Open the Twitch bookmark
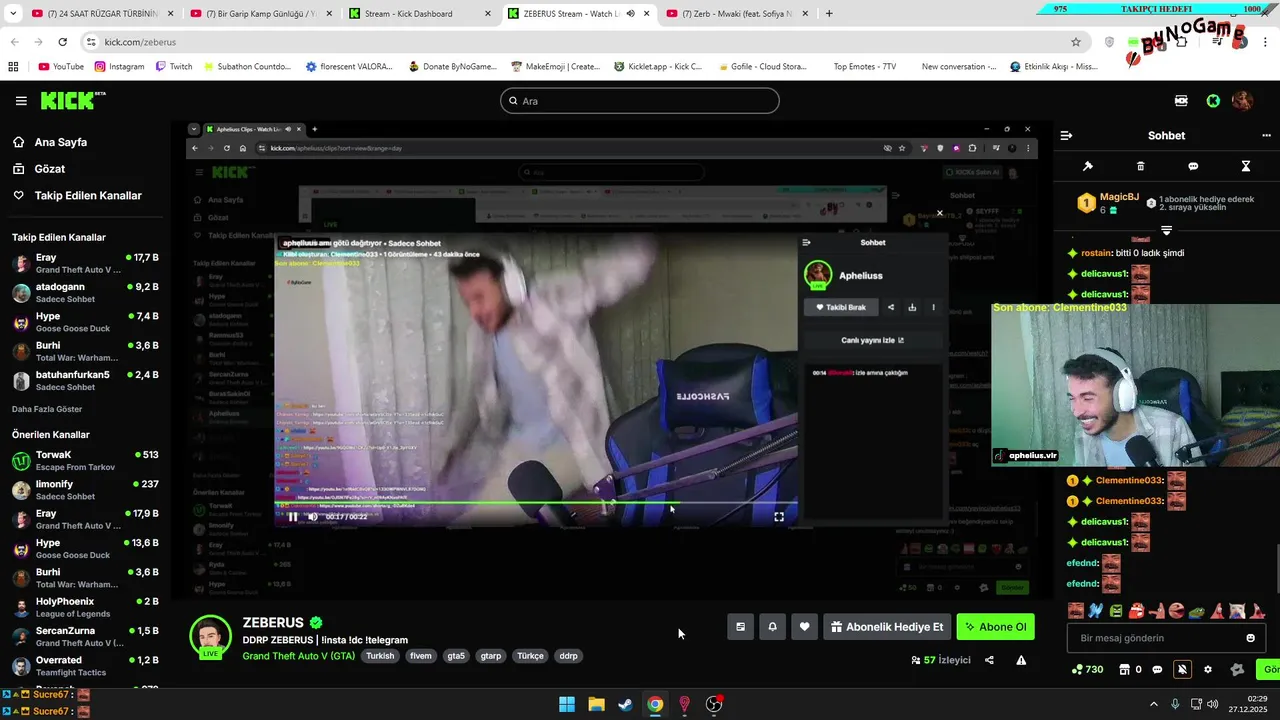The image size is (1280, 720). [x=174, y=67]
